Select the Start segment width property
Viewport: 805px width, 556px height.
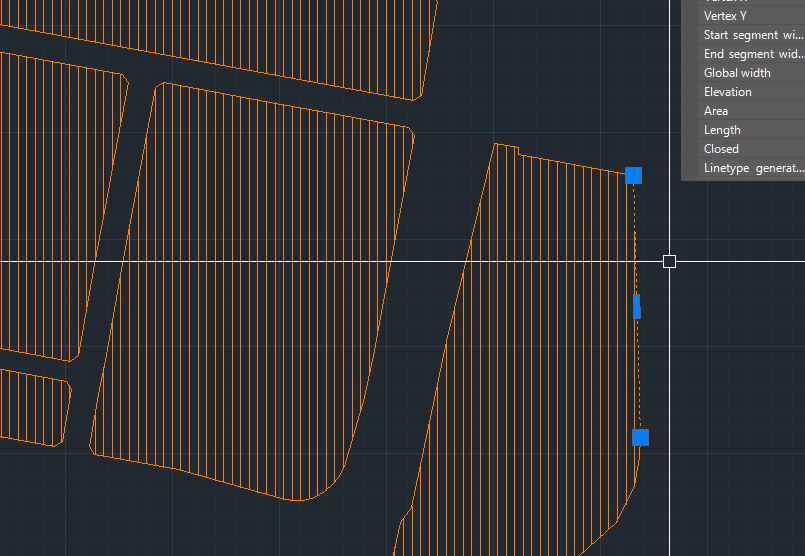pyautogui.click(x=752, y=35)
